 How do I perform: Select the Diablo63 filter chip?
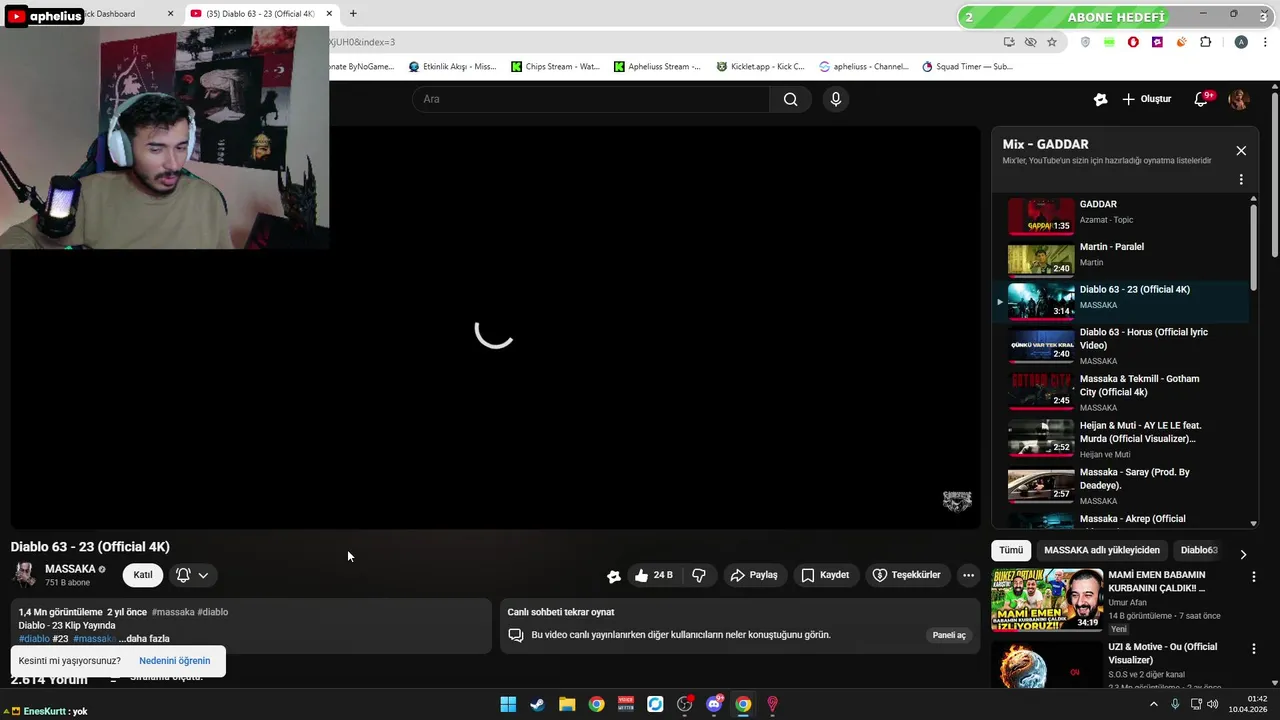pyautogui.click(x=1199, y=550)
